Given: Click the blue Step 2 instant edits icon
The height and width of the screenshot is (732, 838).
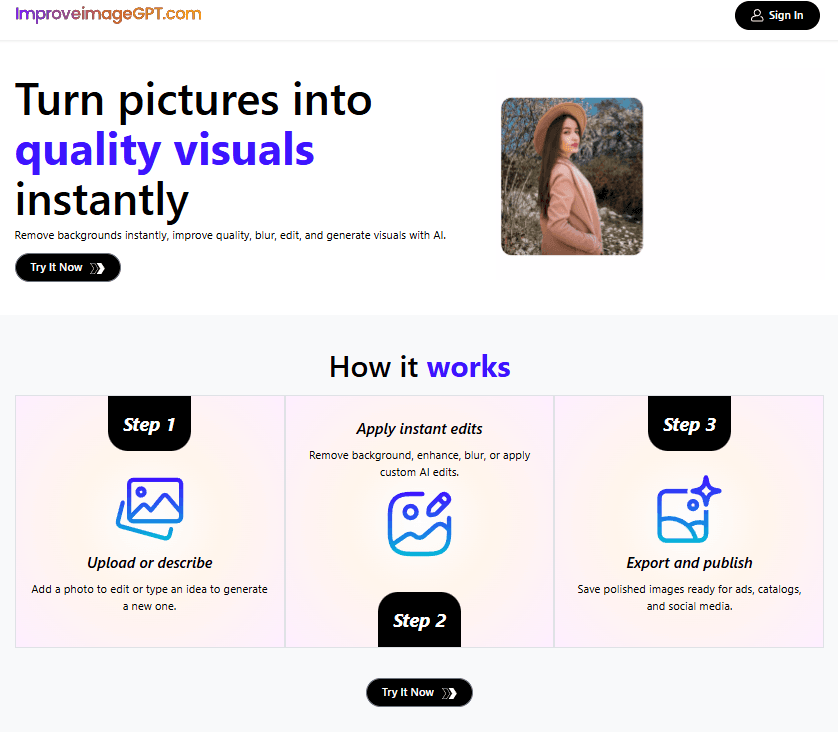Looking at the screenshot, I should click(x=419, y=520).
